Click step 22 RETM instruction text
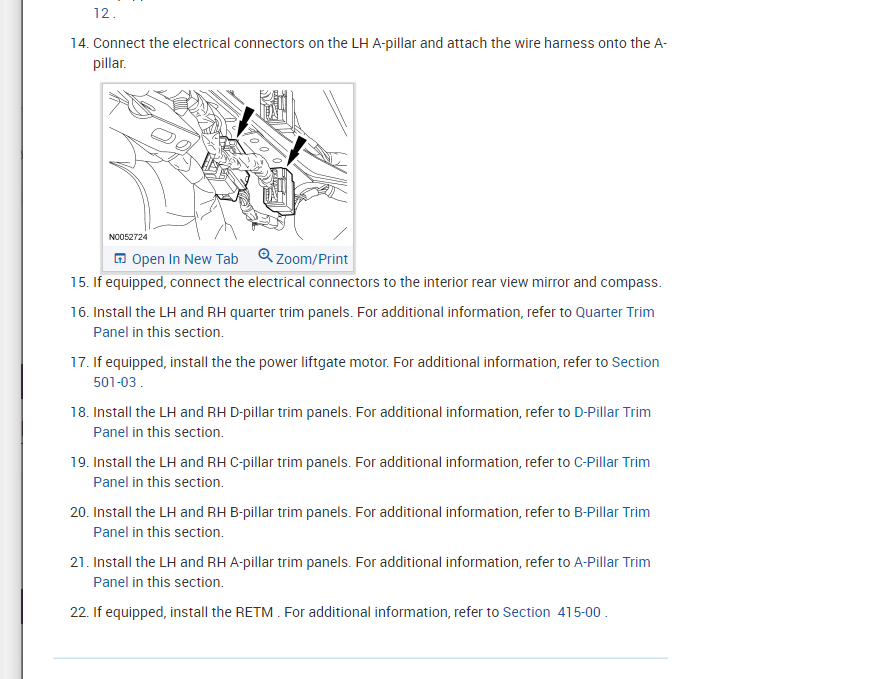 pos(350,612)
